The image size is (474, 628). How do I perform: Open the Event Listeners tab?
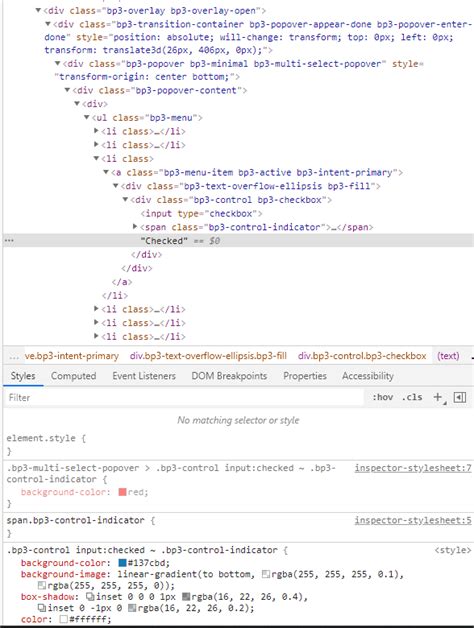144,376
